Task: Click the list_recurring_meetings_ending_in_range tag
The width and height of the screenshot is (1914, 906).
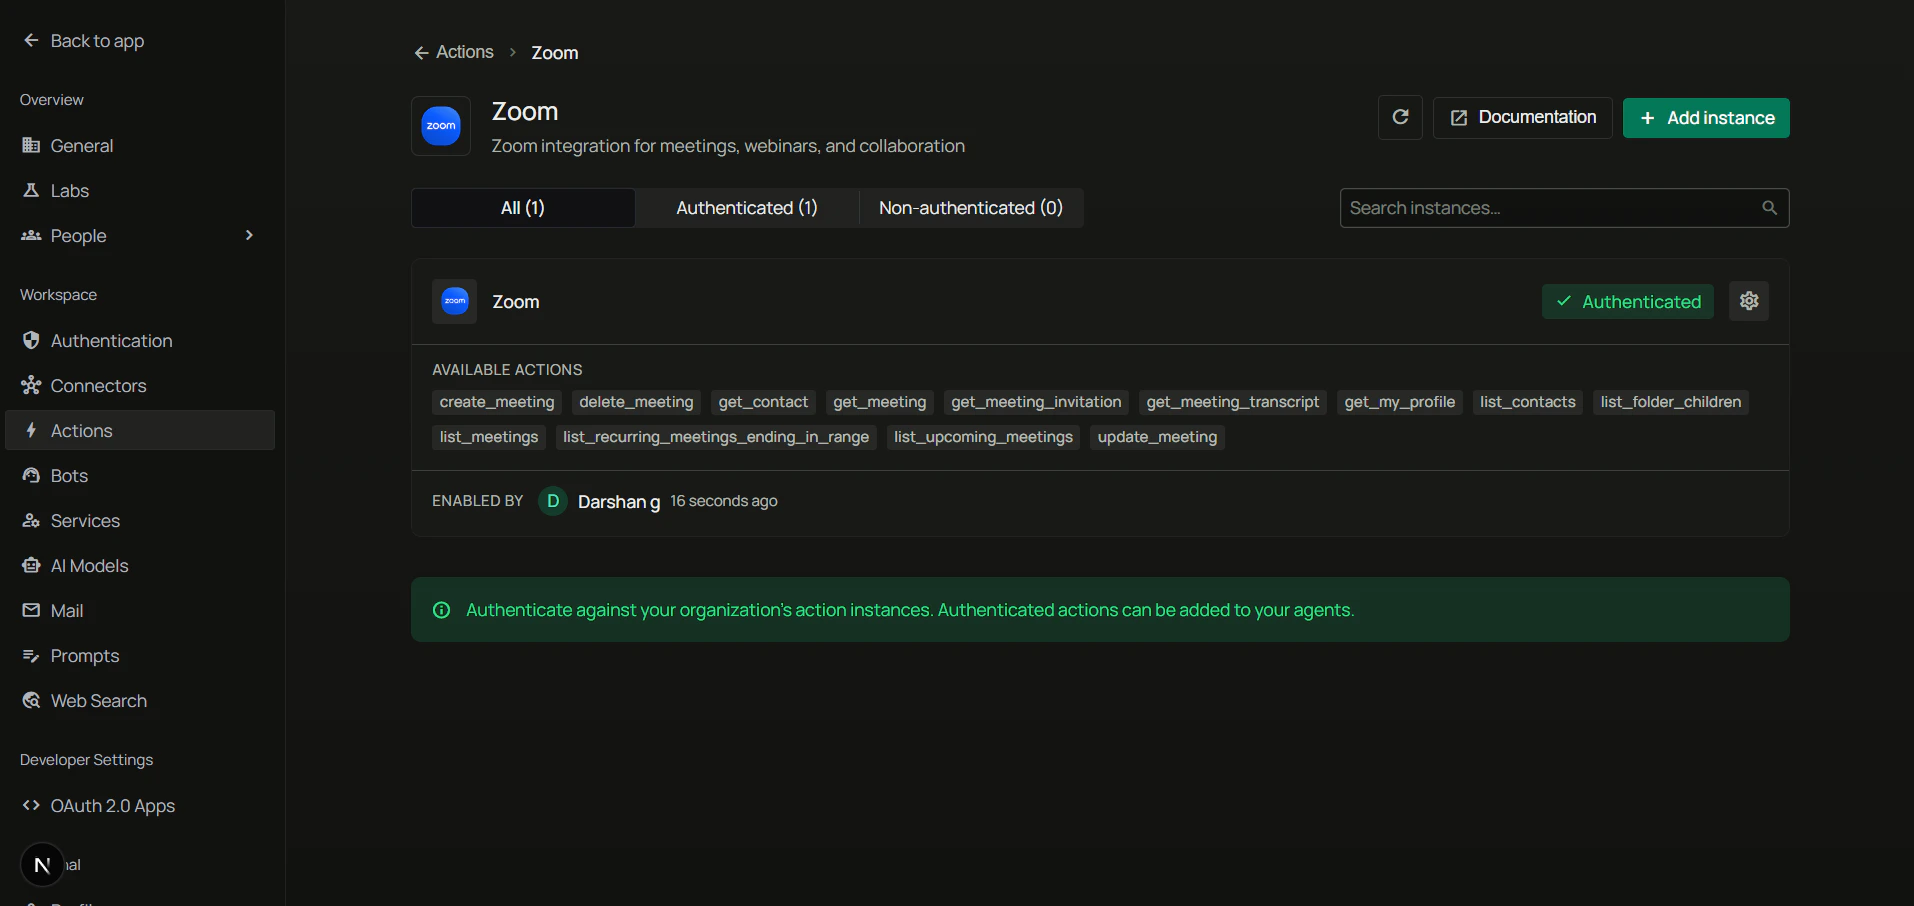Action: coord(716,437)
